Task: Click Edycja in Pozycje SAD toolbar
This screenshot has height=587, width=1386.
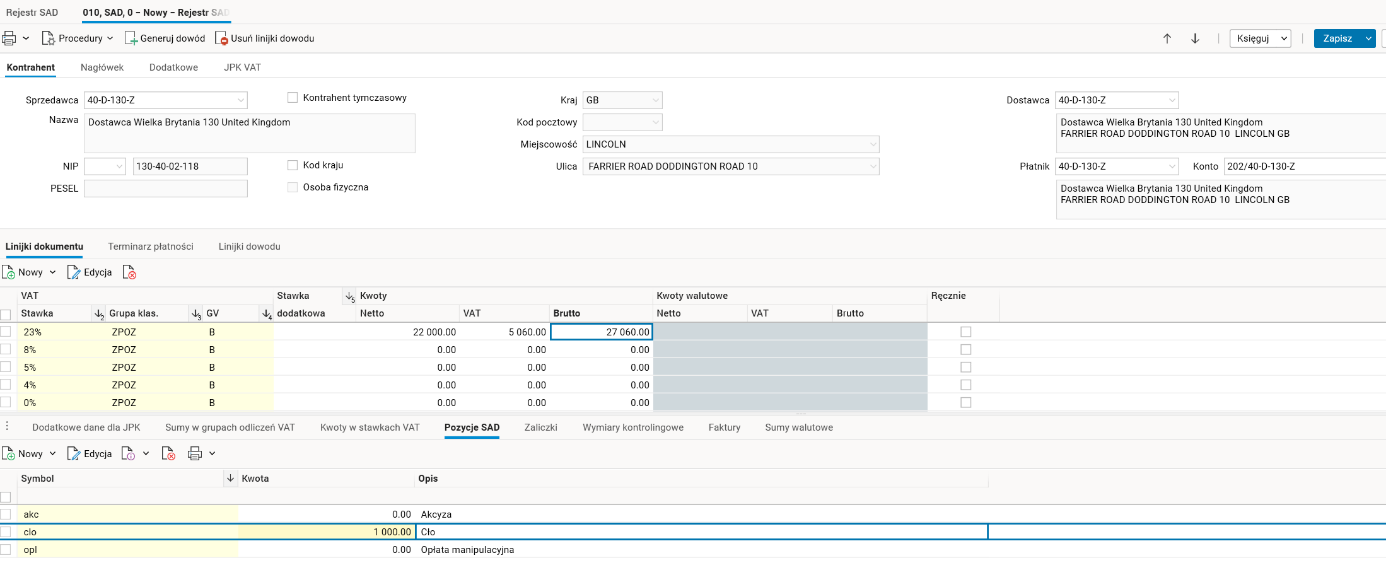Action: [89, 453]
